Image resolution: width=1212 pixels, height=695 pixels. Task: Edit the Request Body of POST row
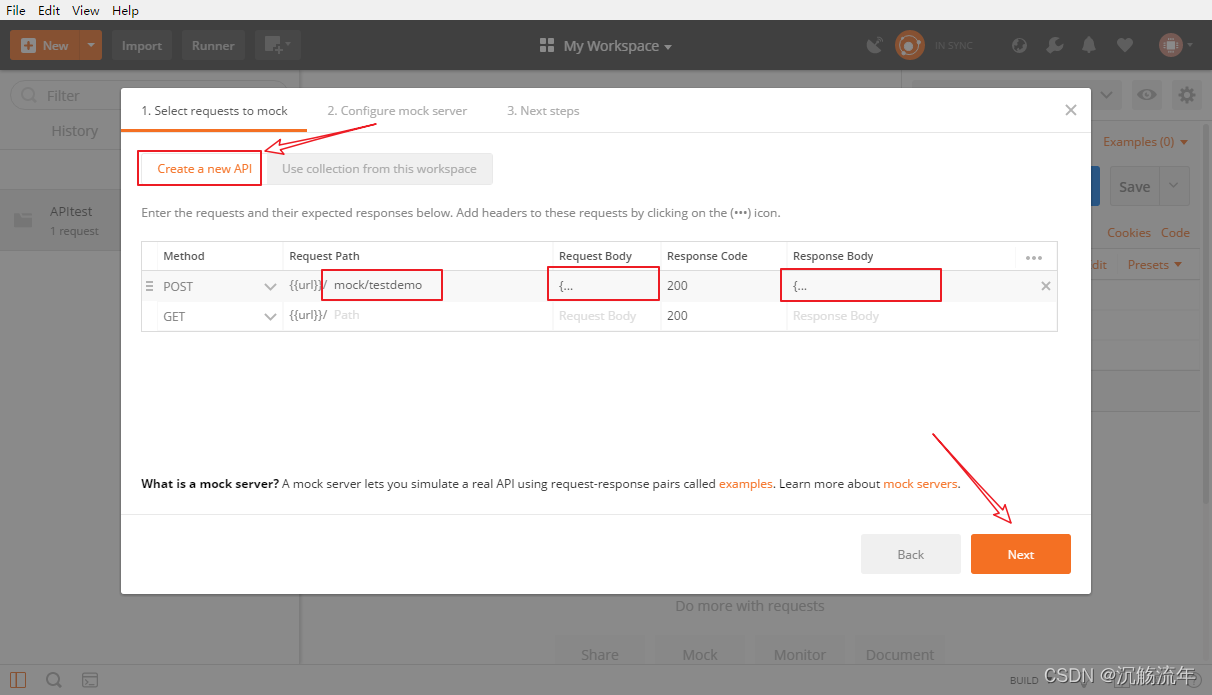coord(605,285)
